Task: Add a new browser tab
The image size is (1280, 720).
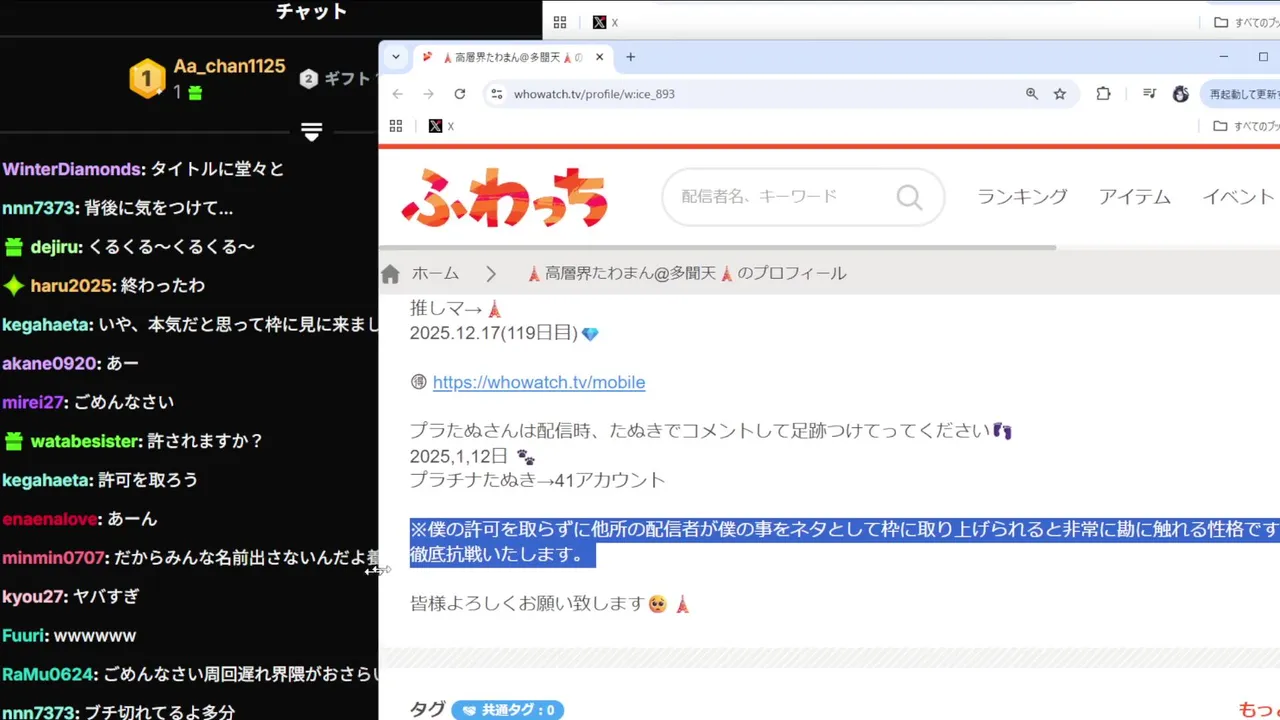Action: 631,57
